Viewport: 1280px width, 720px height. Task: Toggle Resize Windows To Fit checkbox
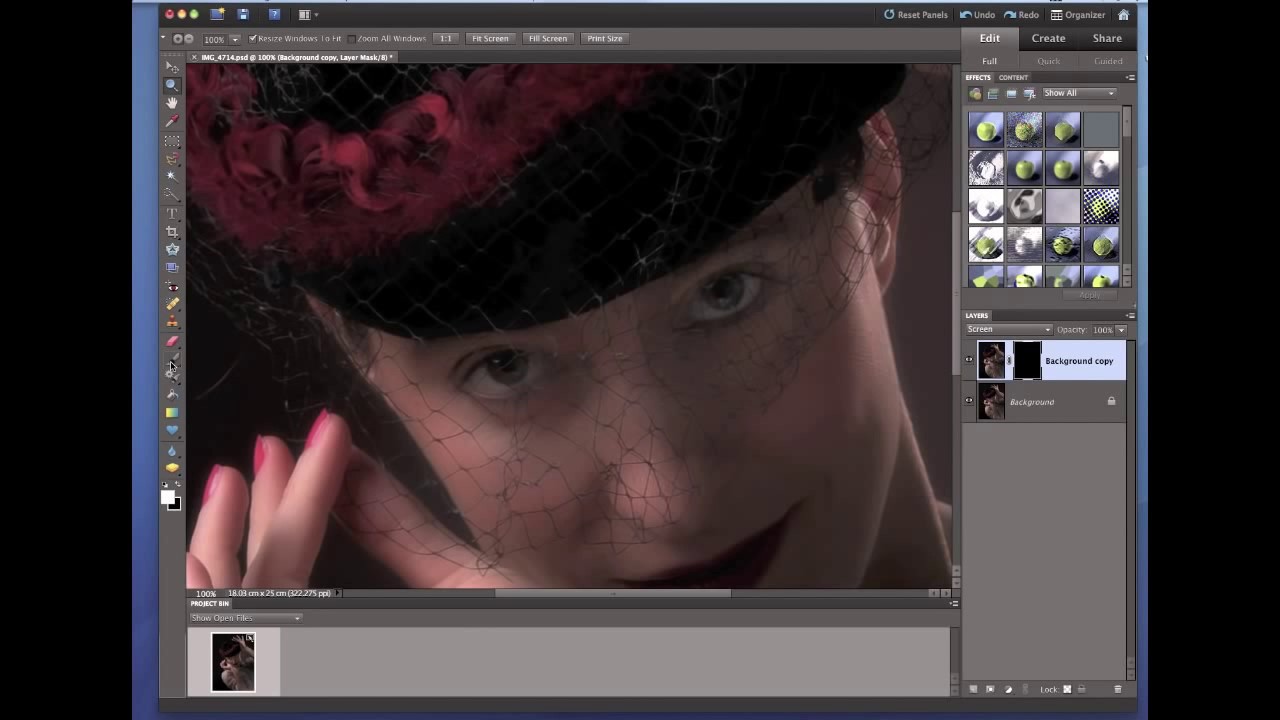pos(253,38)
